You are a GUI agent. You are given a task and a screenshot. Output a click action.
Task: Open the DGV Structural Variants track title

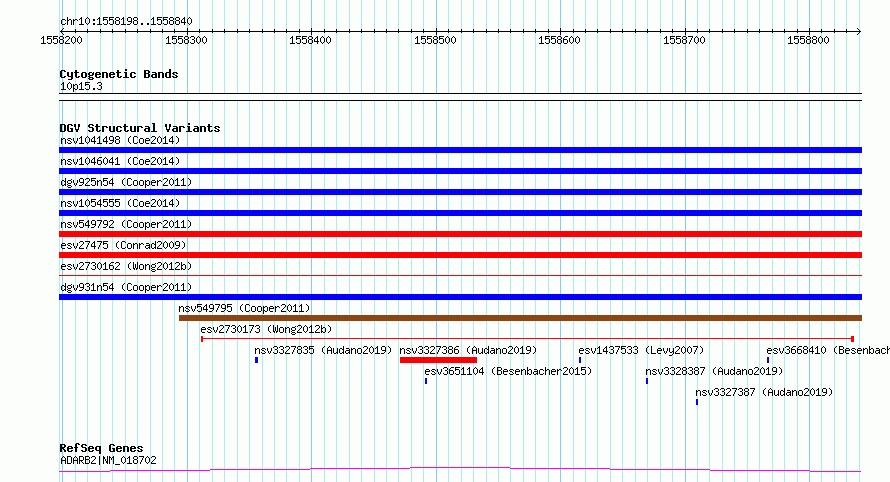[140, 128]
